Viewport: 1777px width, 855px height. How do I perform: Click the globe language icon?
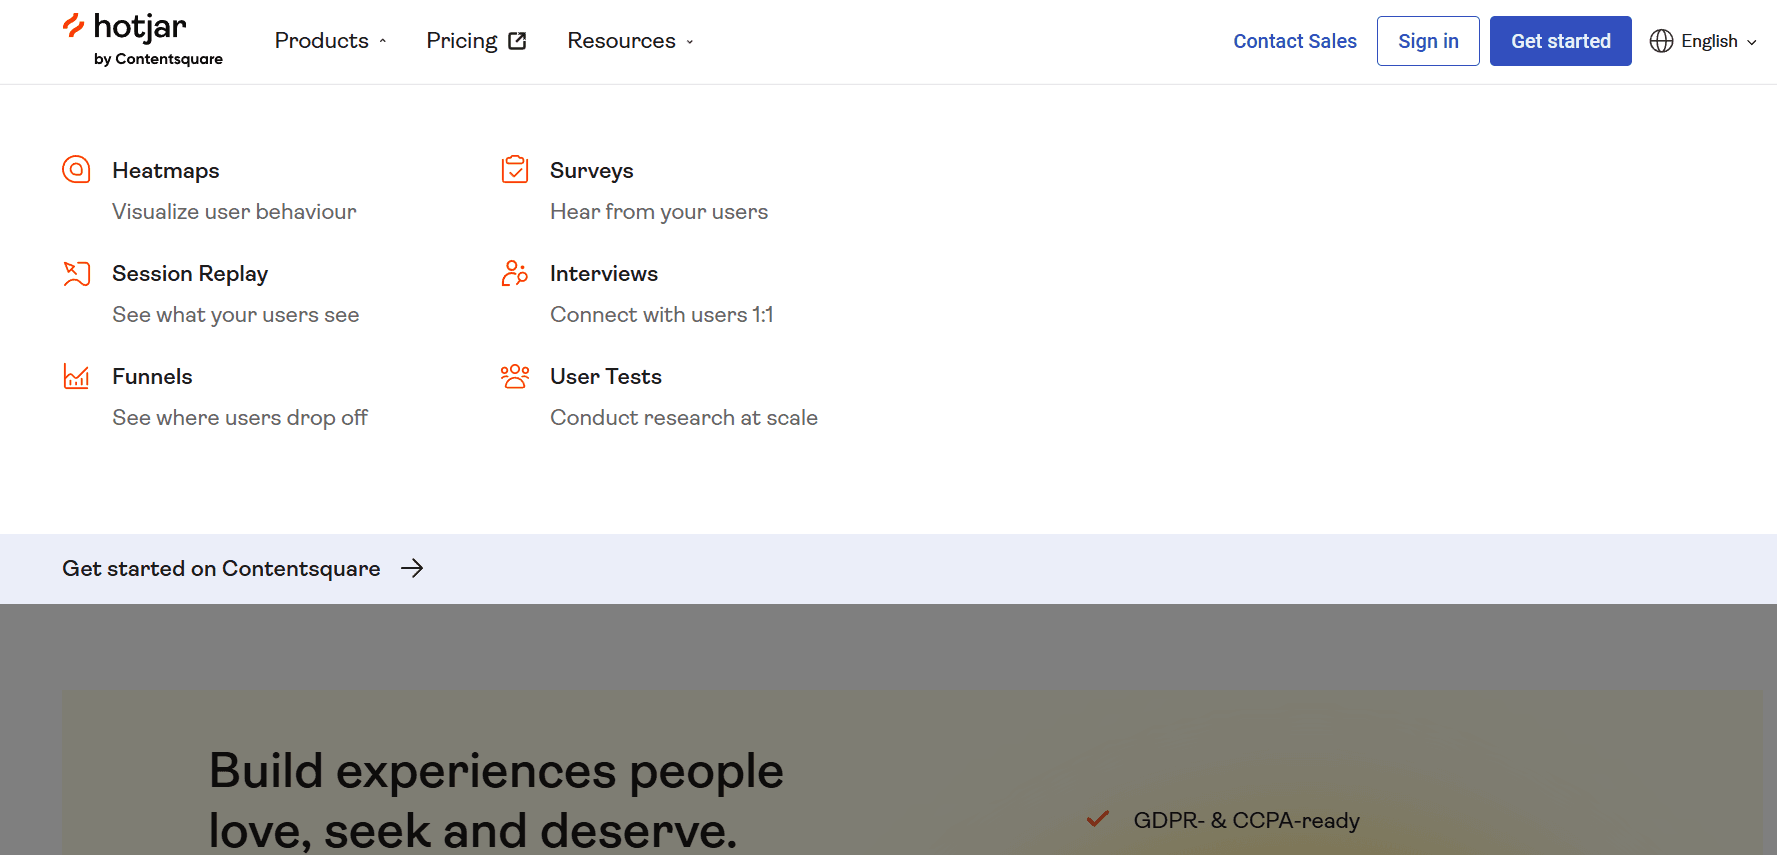[x=1661, y=41]
